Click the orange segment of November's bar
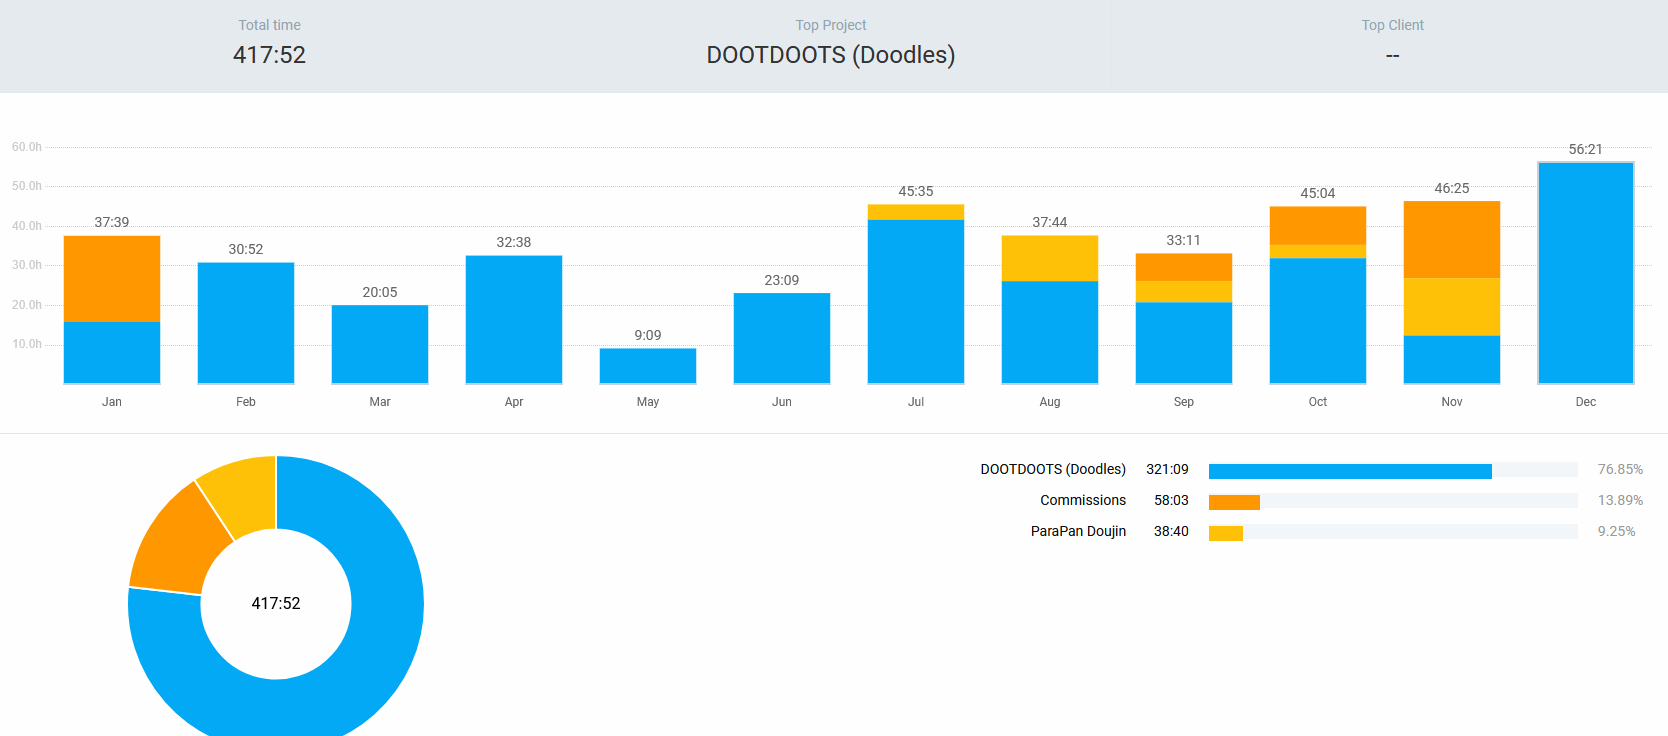 pyautogui.click(x=1452, y=239)
